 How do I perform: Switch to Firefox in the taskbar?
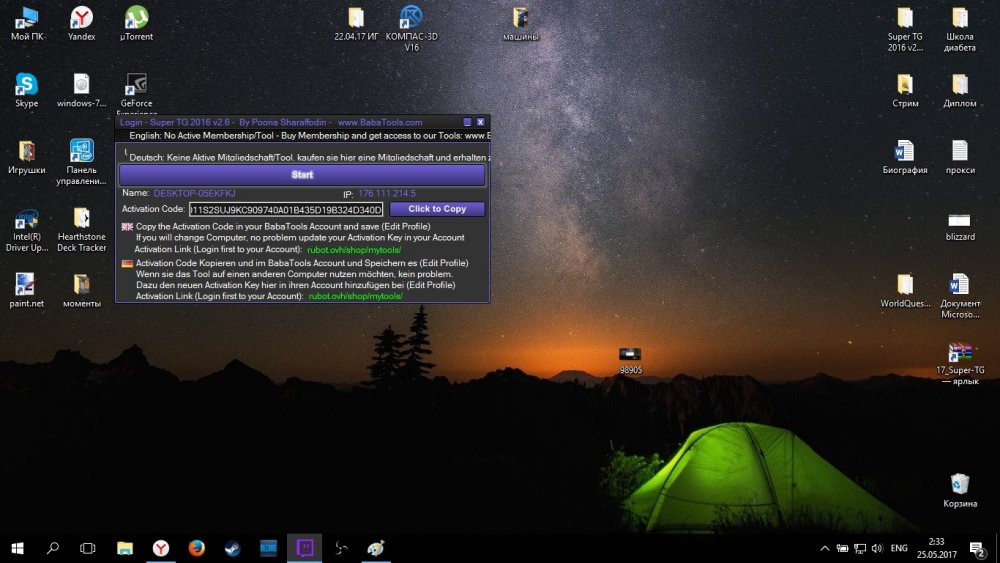click(x=196, y=548)
